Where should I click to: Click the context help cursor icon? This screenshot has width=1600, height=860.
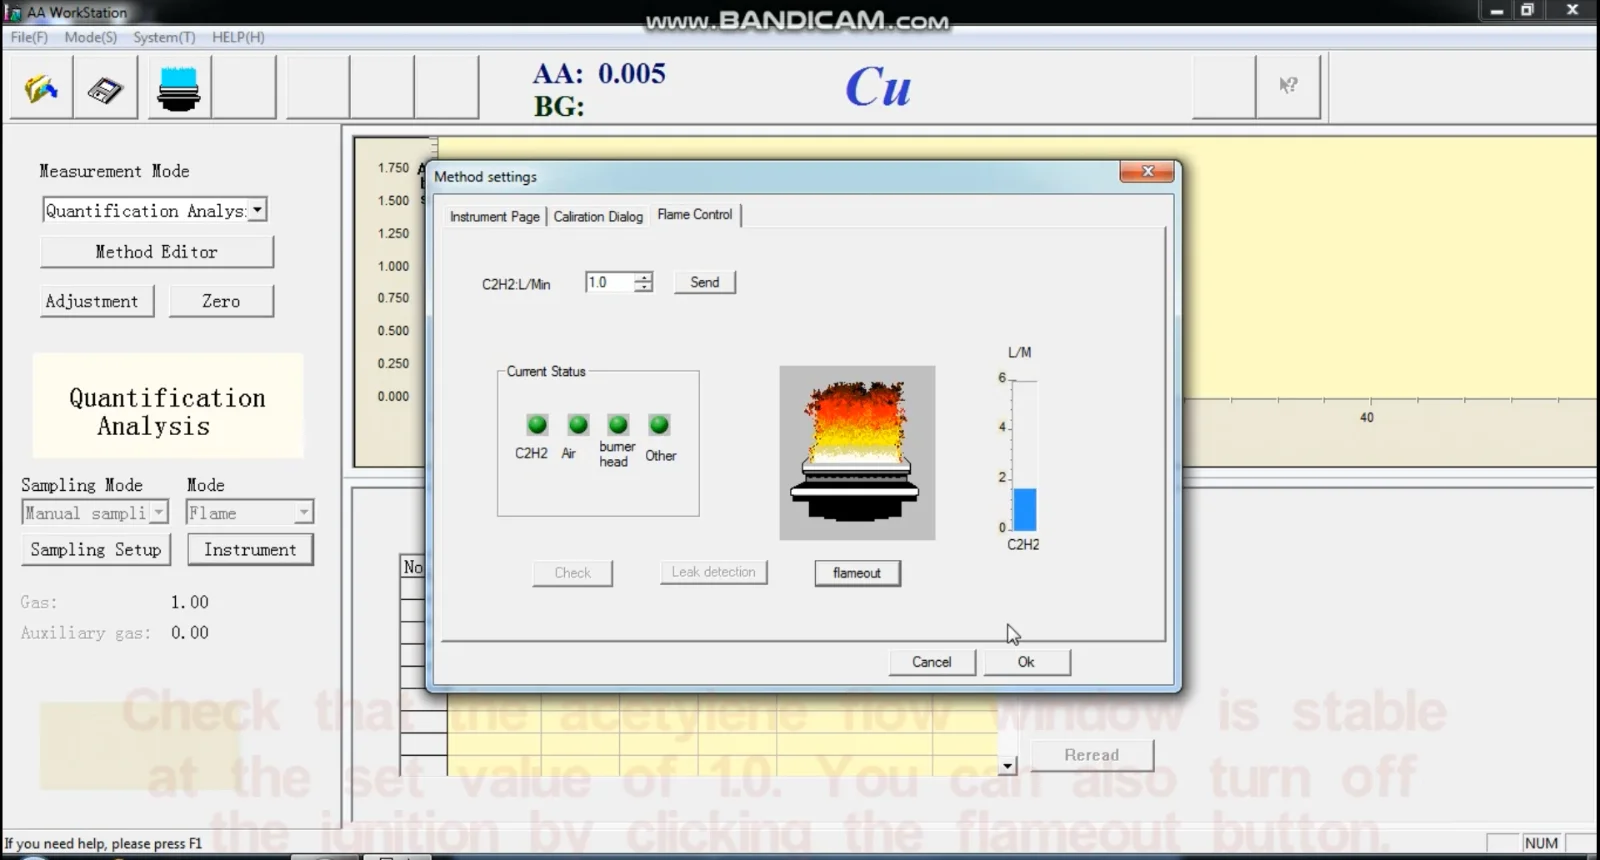pyautogui.click(x=1288, y=87)
